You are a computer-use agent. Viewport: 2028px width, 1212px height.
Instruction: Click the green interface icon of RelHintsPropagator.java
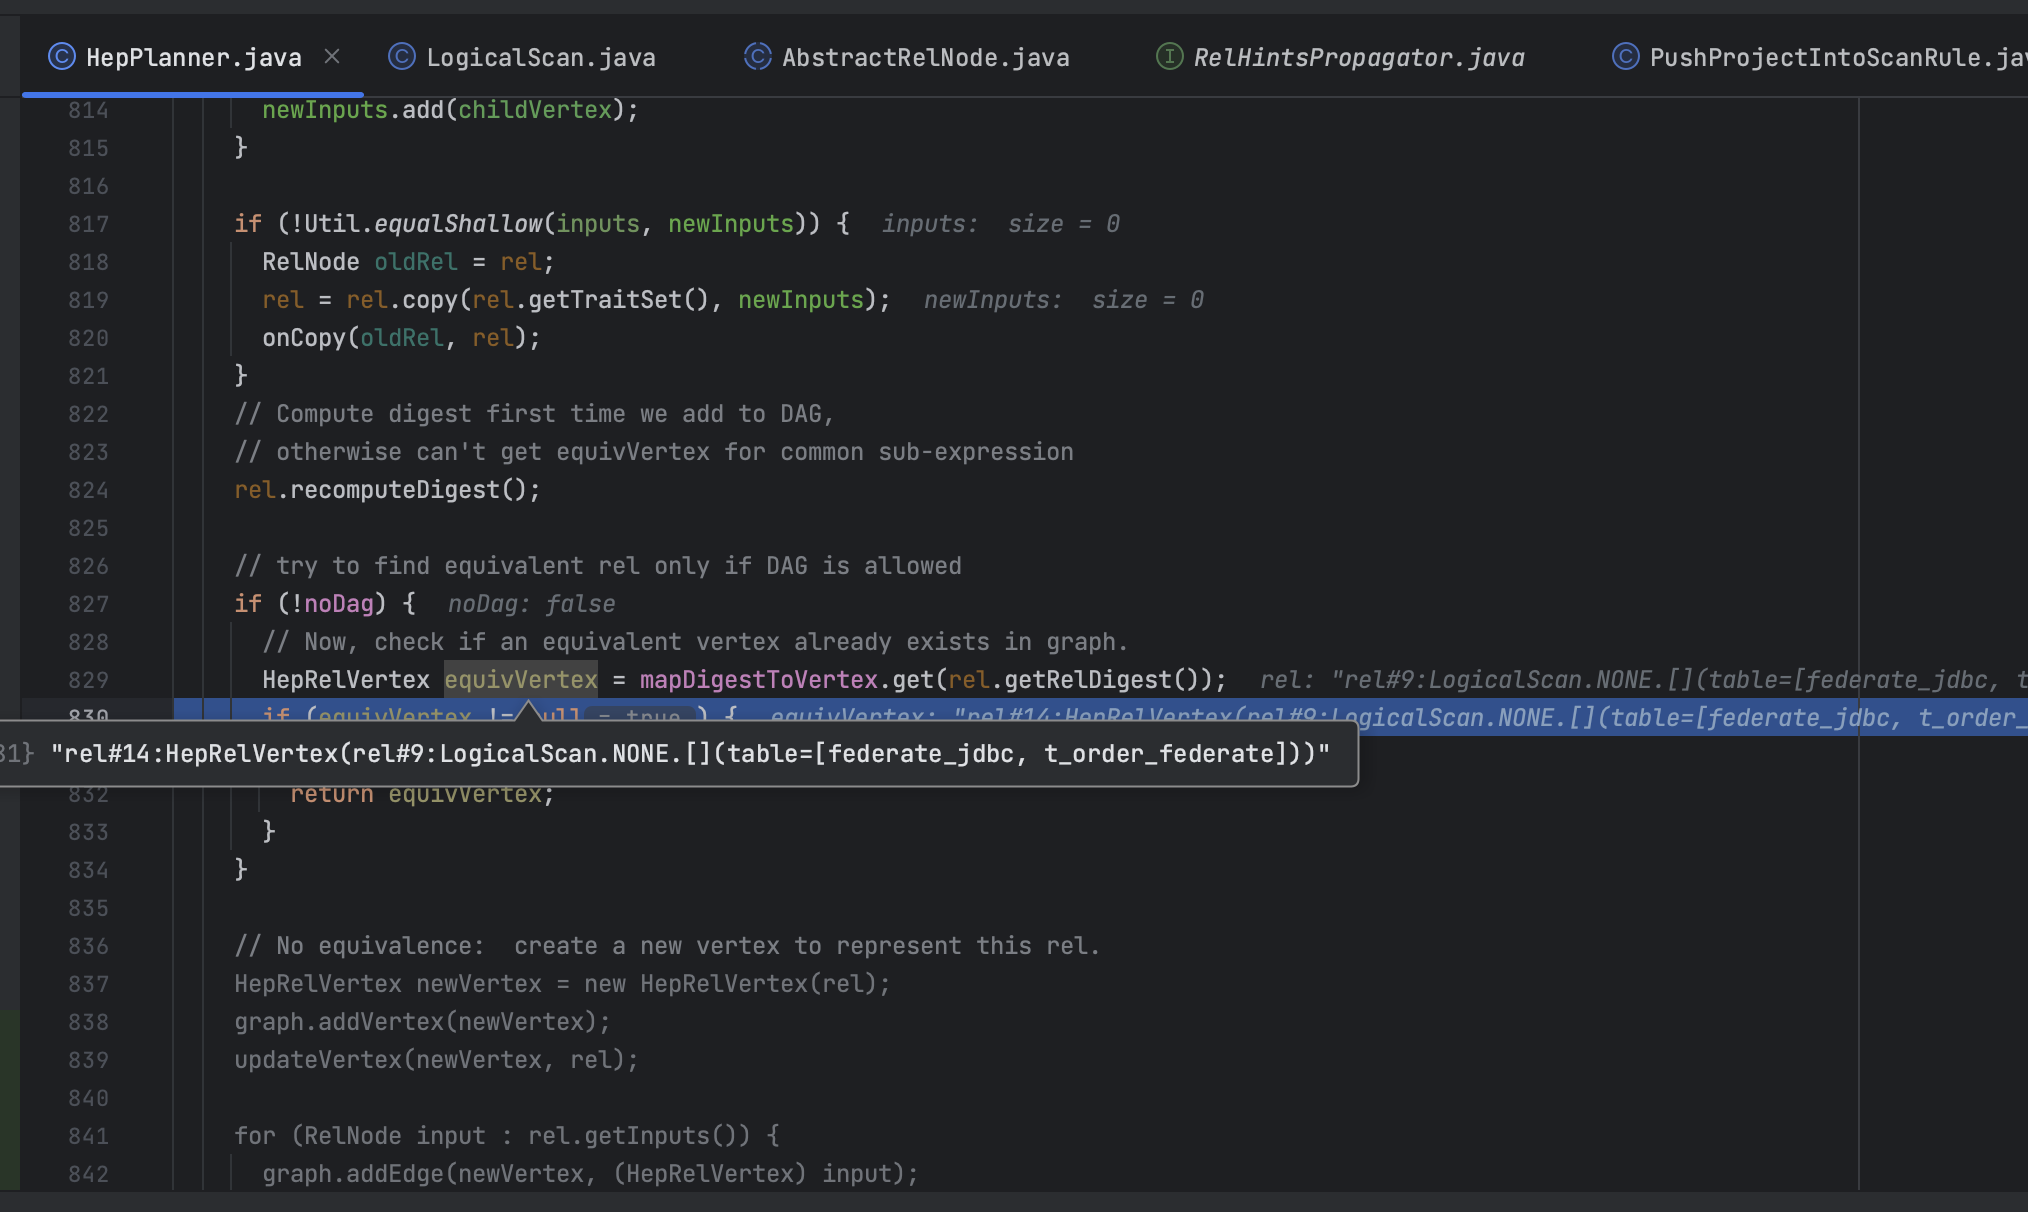(x=1169, y=57)
